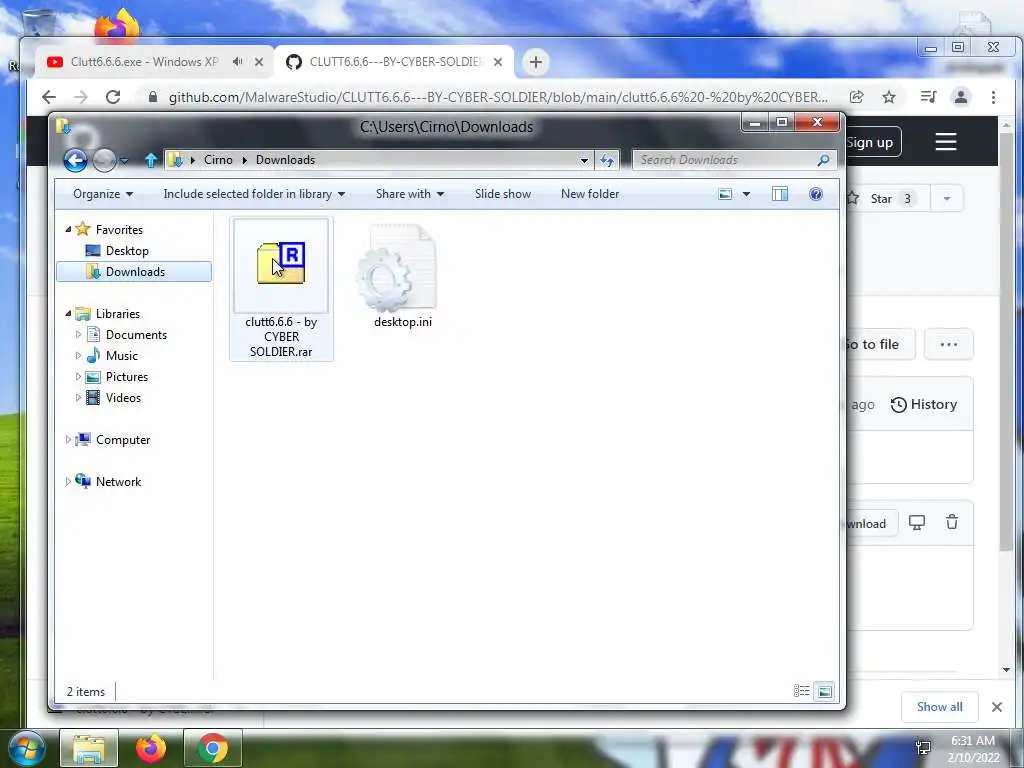Open GitHub three-dots more options button
Viewport: 1024px width, 768px height.
pyautogui.click(x=949, y=344)
